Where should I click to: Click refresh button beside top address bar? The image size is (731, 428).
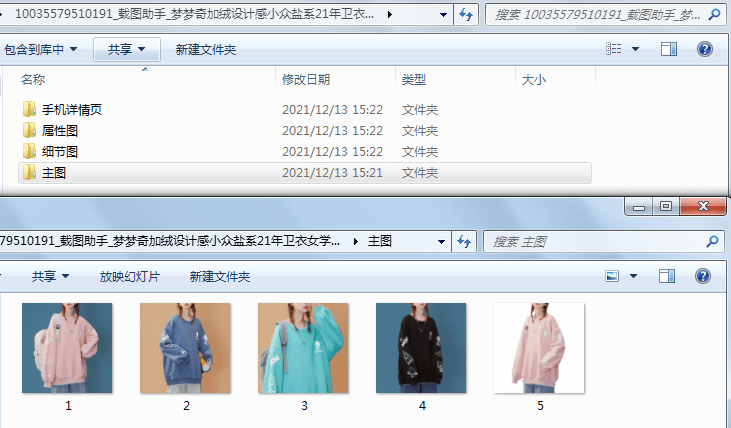465,15
